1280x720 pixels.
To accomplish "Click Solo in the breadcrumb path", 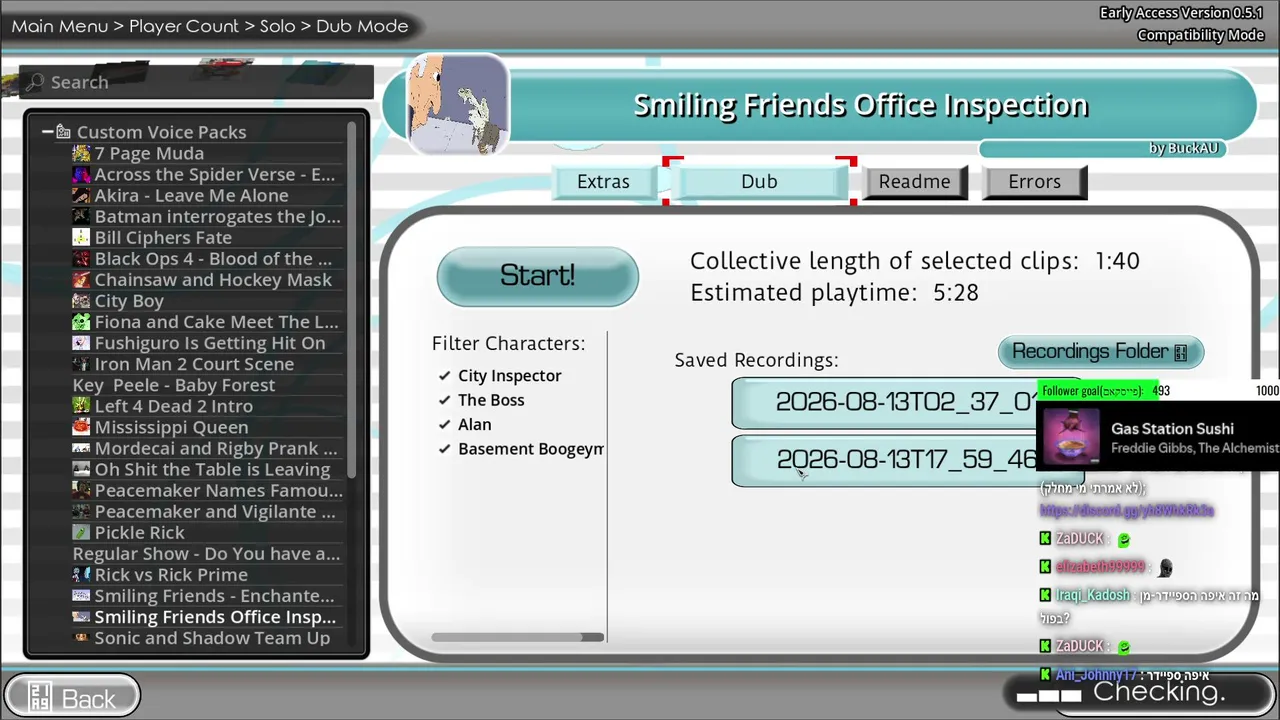I will tap(278, 26).
